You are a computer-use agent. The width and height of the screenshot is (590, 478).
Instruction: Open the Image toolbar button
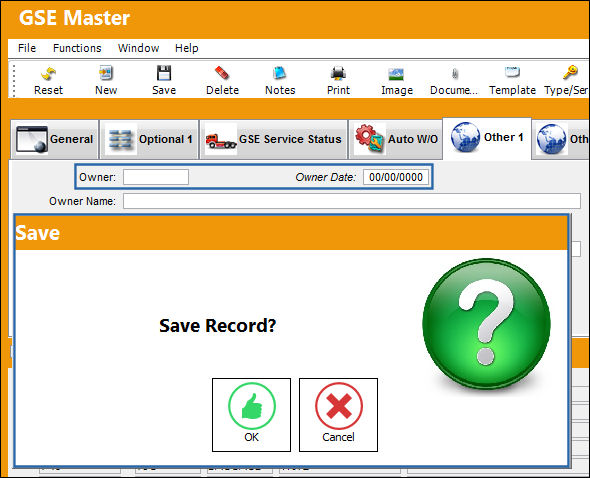point(397,80)
